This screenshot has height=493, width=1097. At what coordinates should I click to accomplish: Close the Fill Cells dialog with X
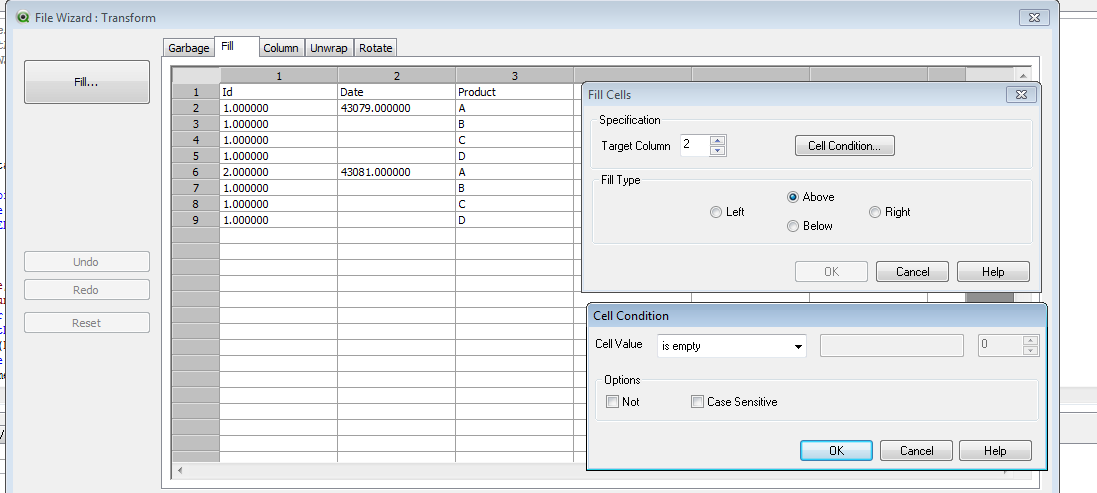point(1020,94)
